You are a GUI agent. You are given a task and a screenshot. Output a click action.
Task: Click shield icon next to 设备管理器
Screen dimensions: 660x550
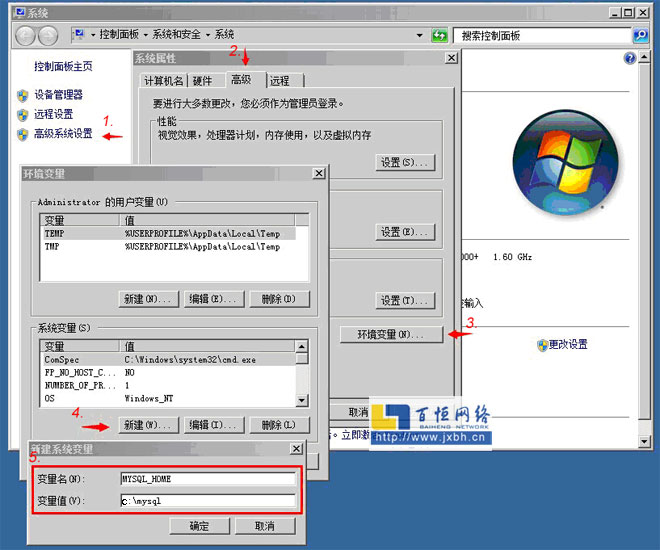[x=22, y=96]
